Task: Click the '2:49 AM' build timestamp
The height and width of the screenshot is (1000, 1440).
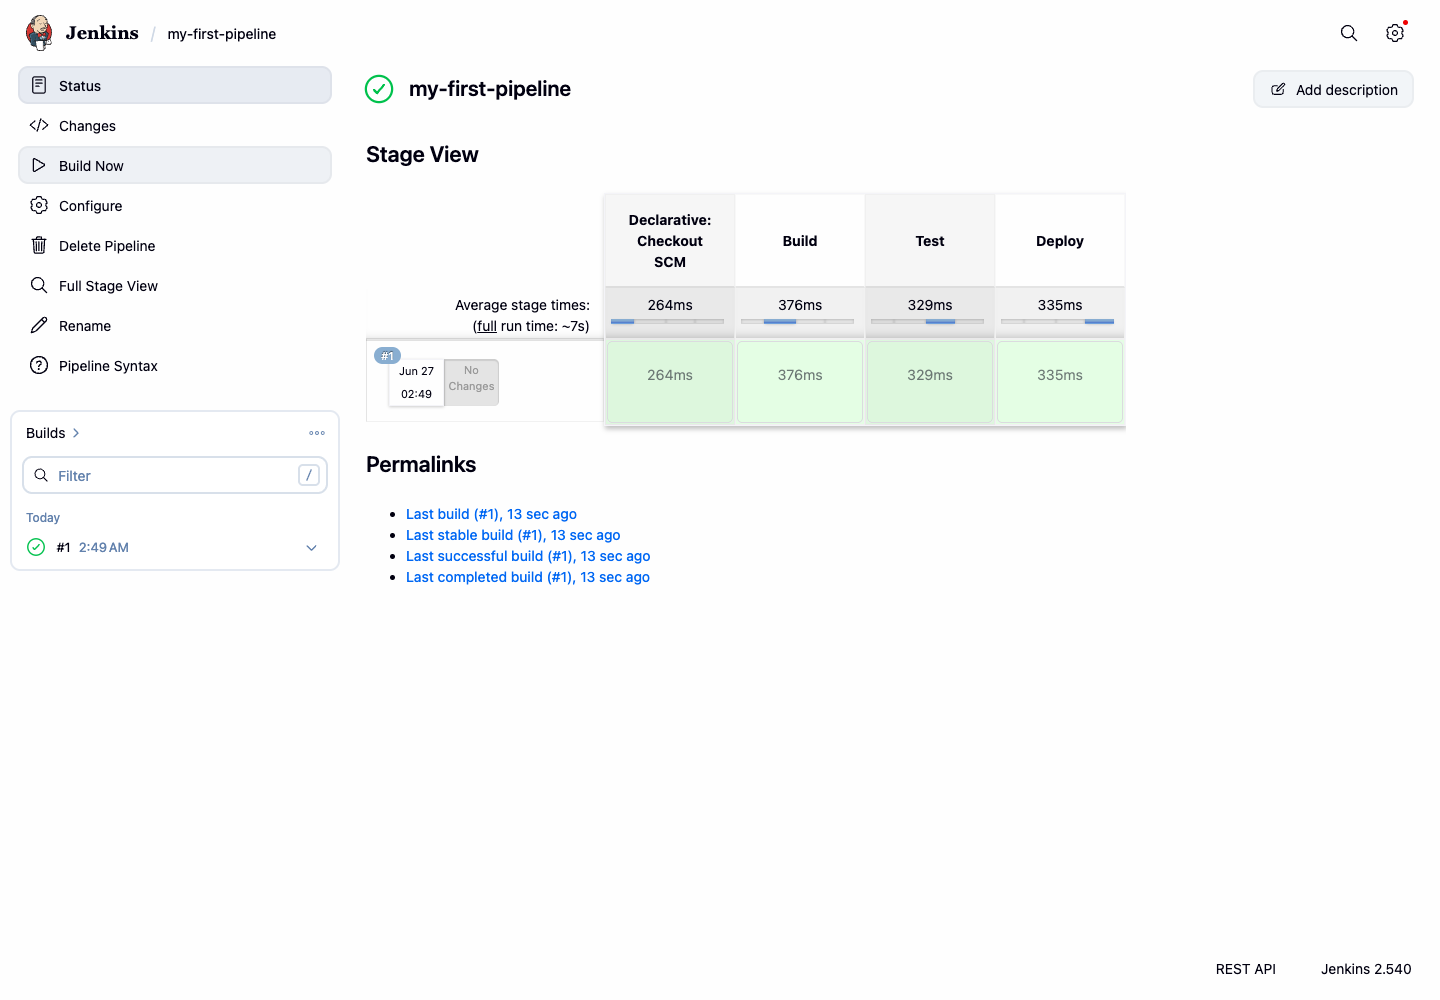Action: point(104,547)
